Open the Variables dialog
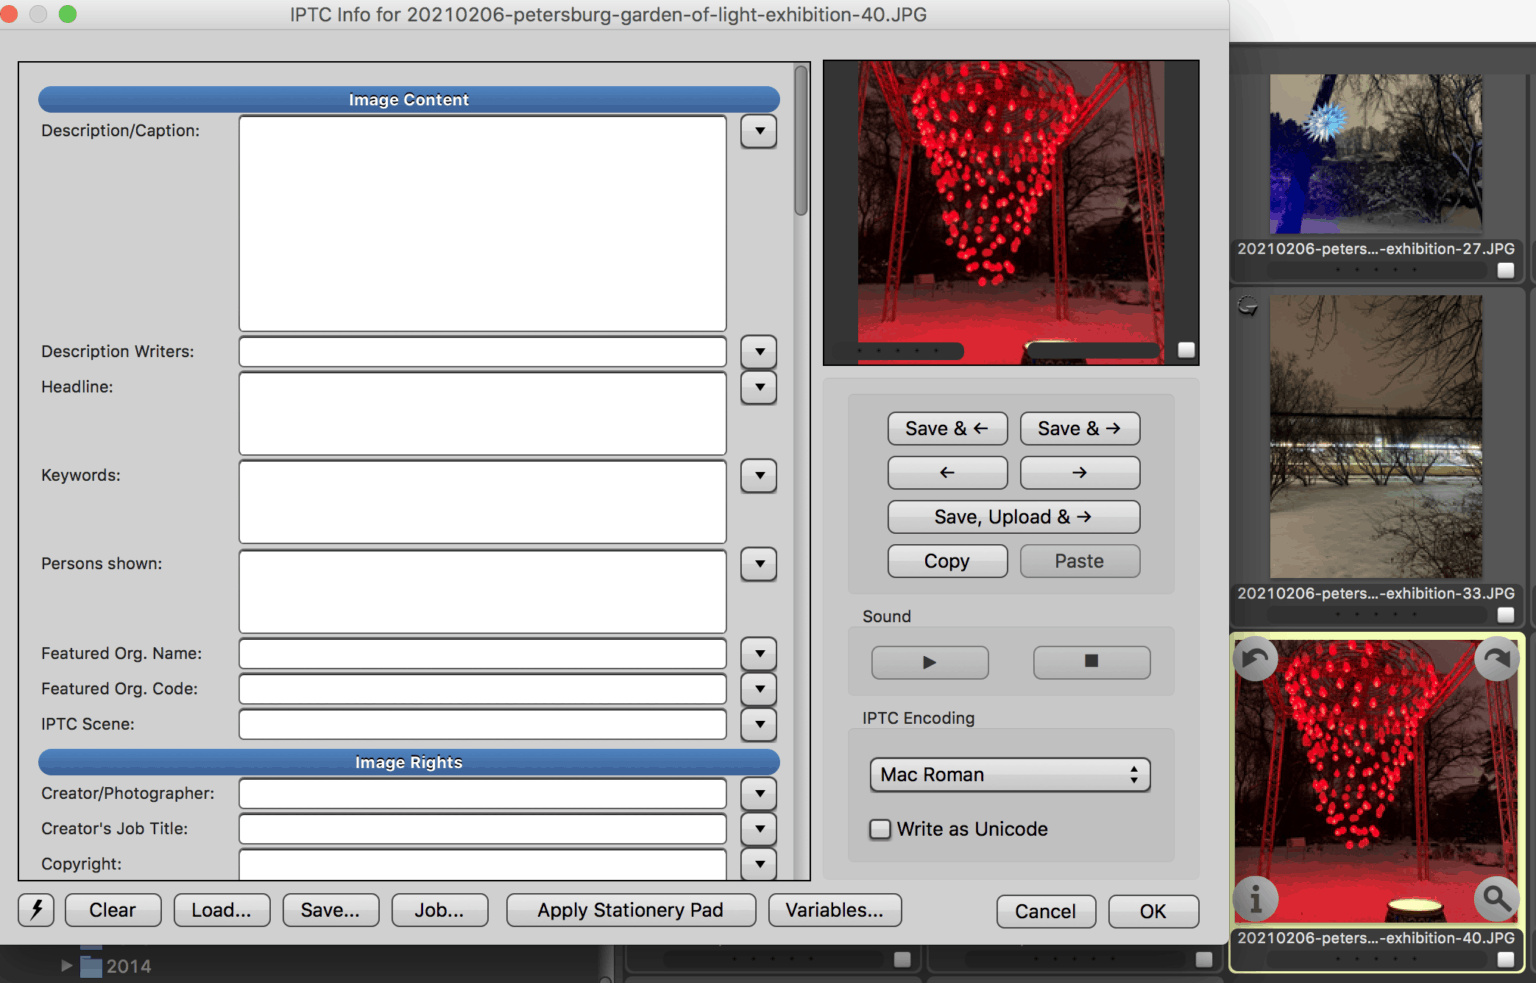1536x983 pixels. pyautogui.click(x=835, y=910)
